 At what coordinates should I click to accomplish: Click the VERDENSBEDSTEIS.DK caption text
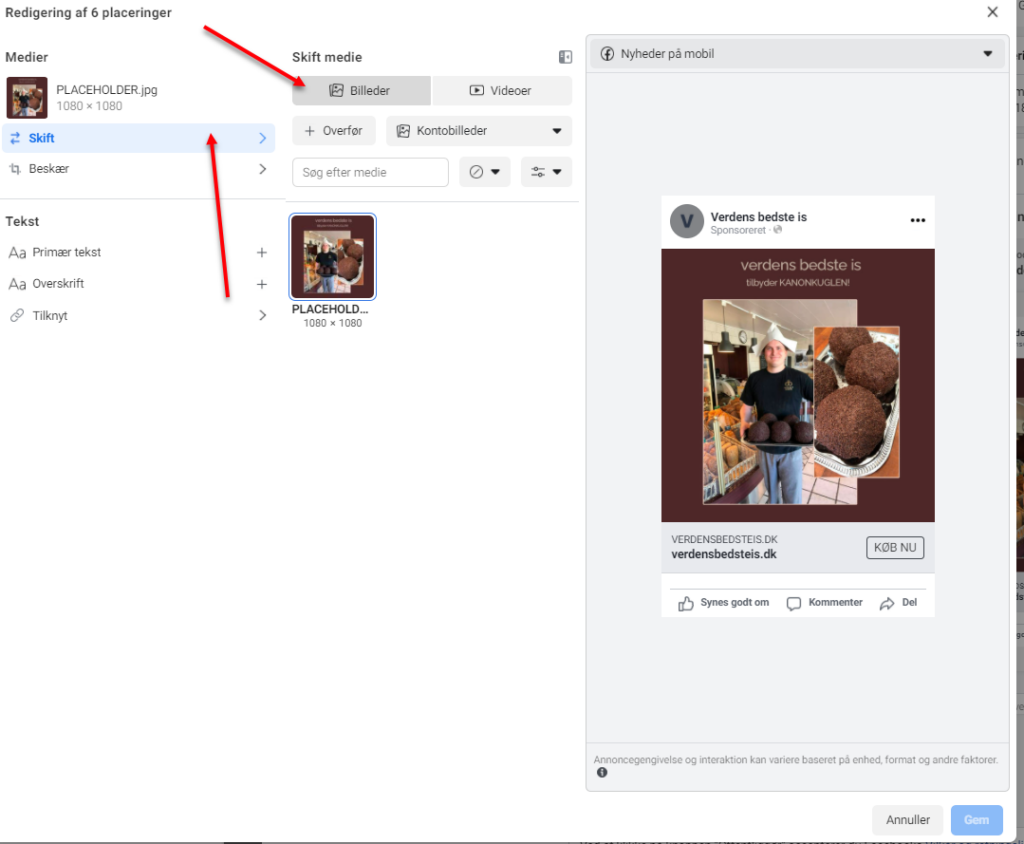pos(724,540)
